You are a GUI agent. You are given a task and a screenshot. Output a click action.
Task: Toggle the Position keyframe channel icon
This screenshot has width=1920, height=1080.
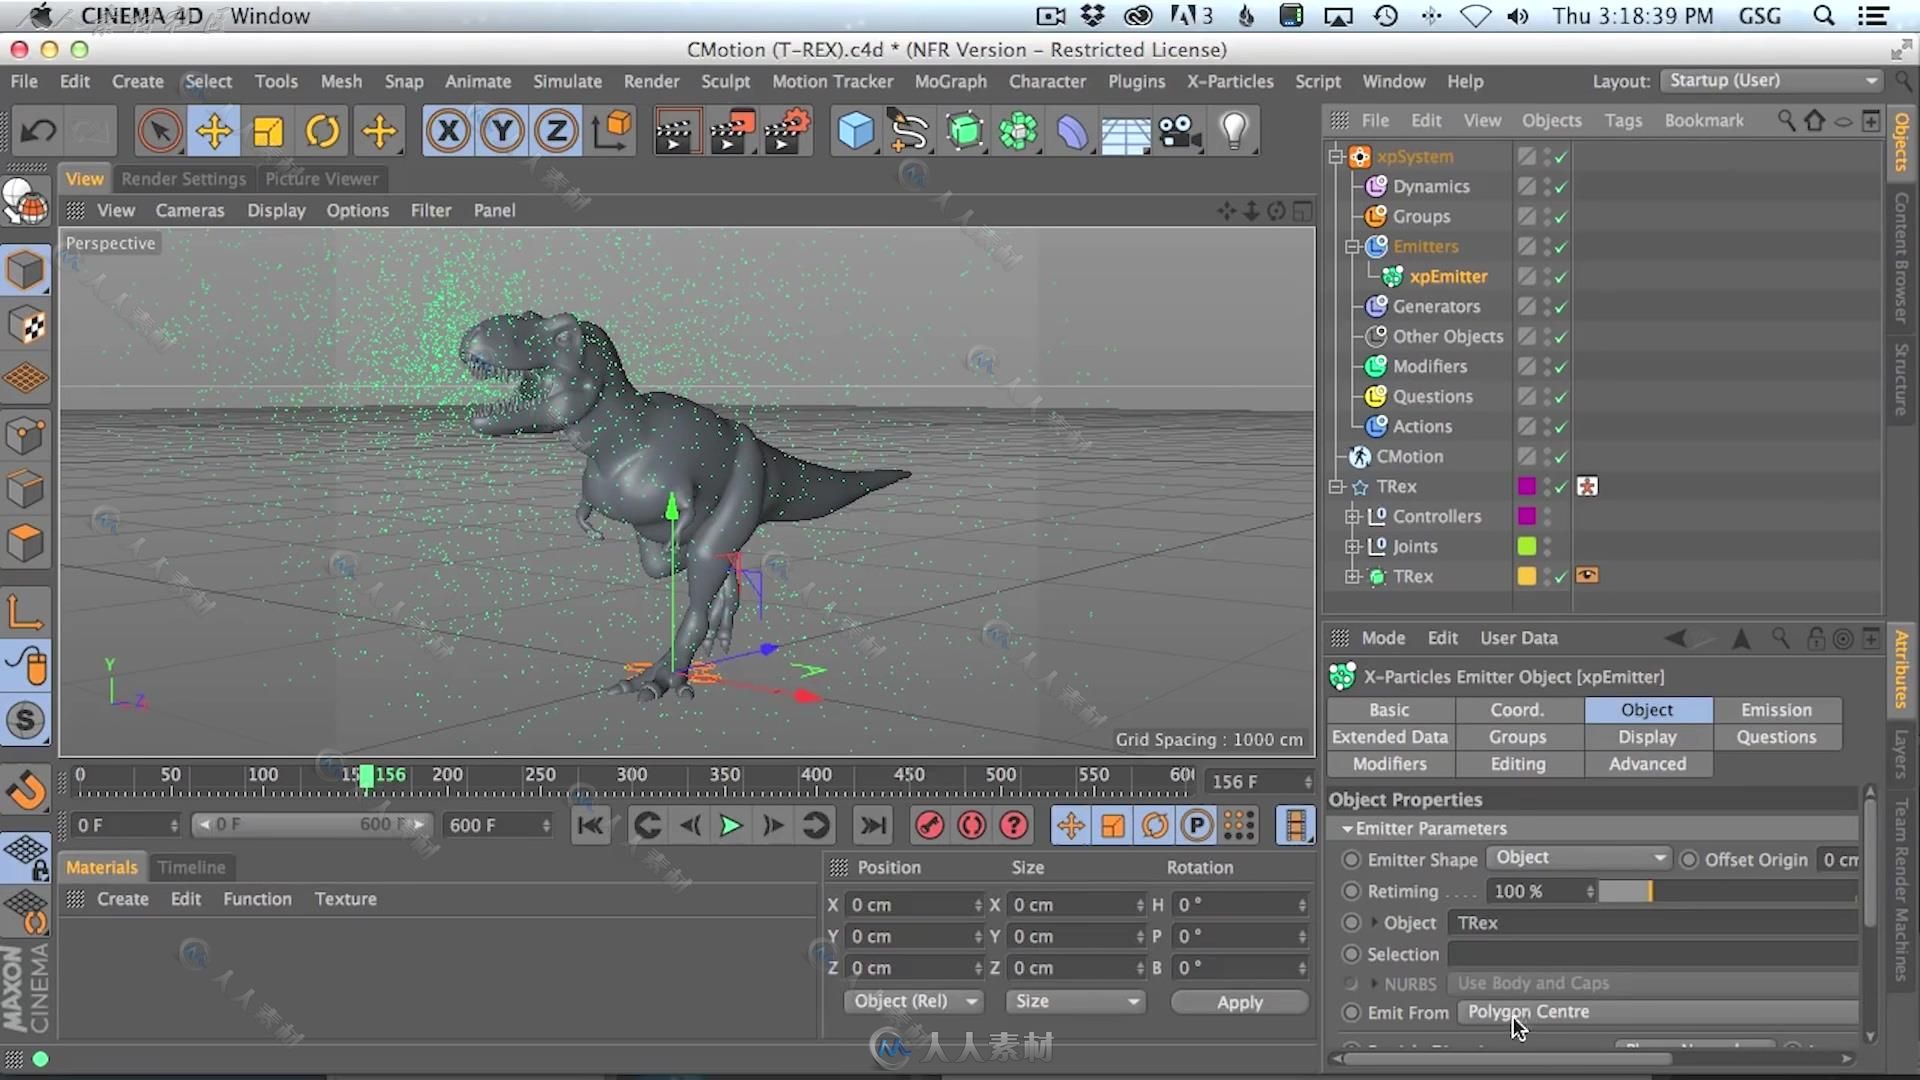(1070, 825)
